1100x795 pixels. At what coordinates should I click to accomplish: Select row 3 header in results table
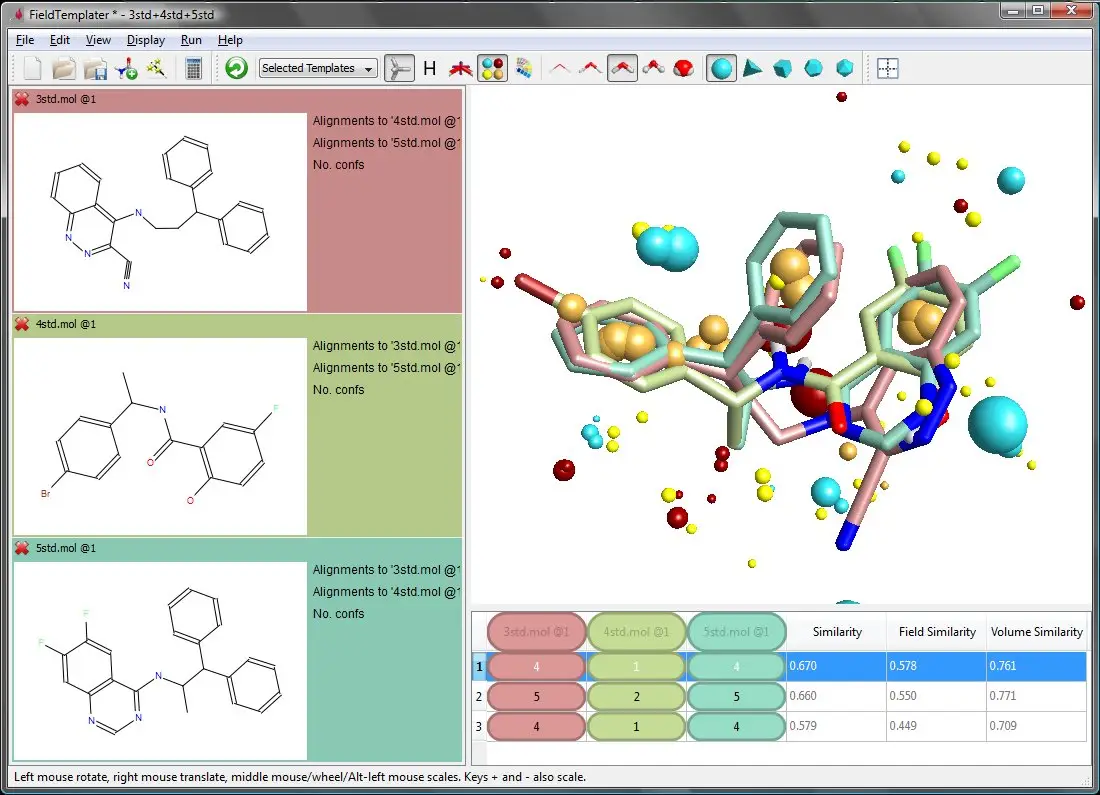(x=479, y=727)
